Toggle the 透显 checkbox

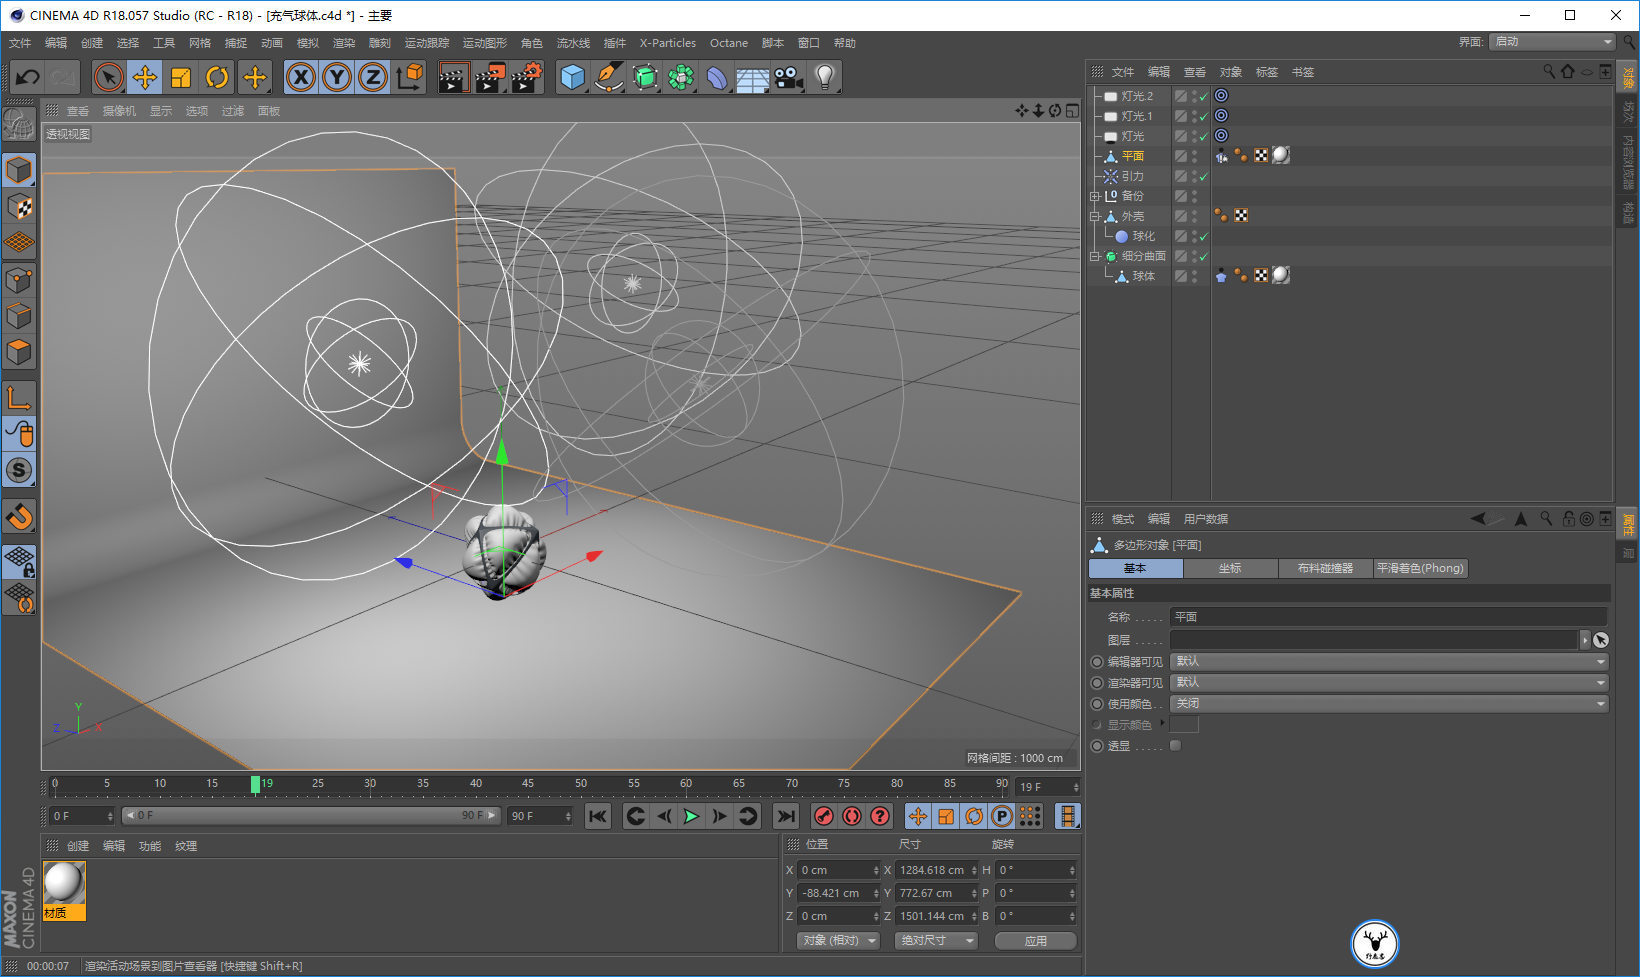pyautogui.click(x=1176, y=745)
